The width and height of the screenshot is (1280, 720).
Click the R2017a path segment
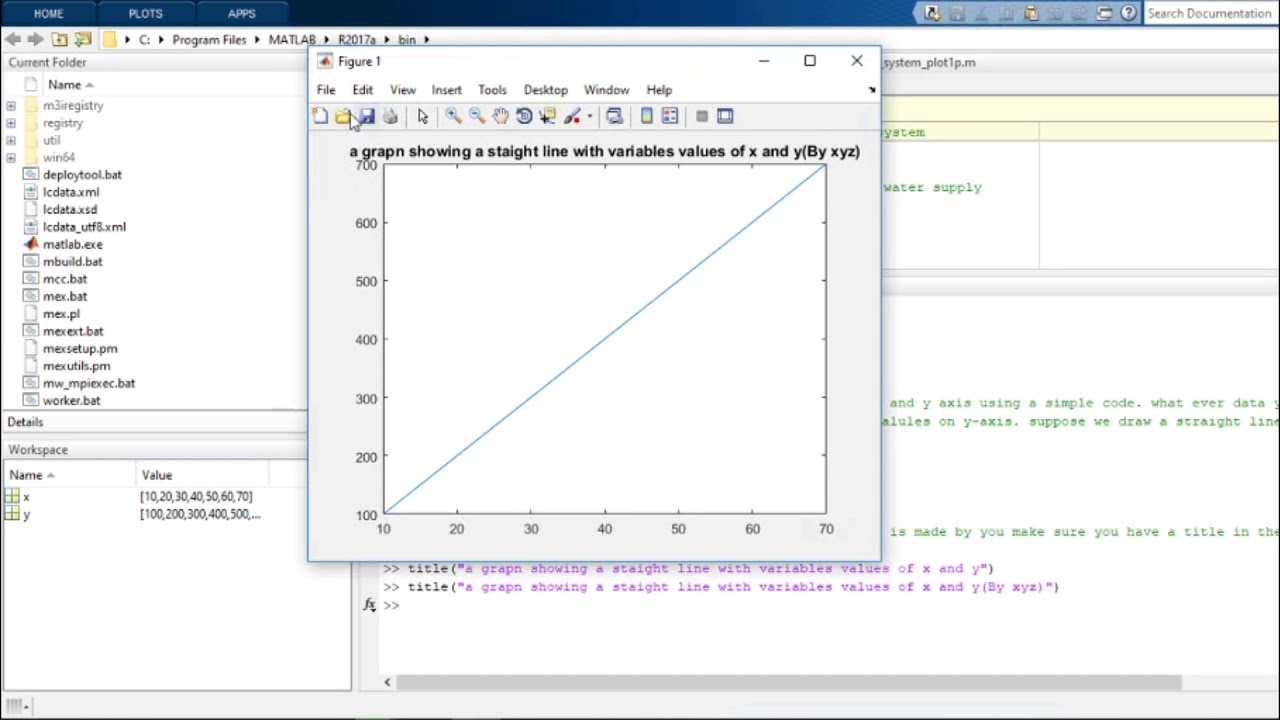[x=357, y=40]
